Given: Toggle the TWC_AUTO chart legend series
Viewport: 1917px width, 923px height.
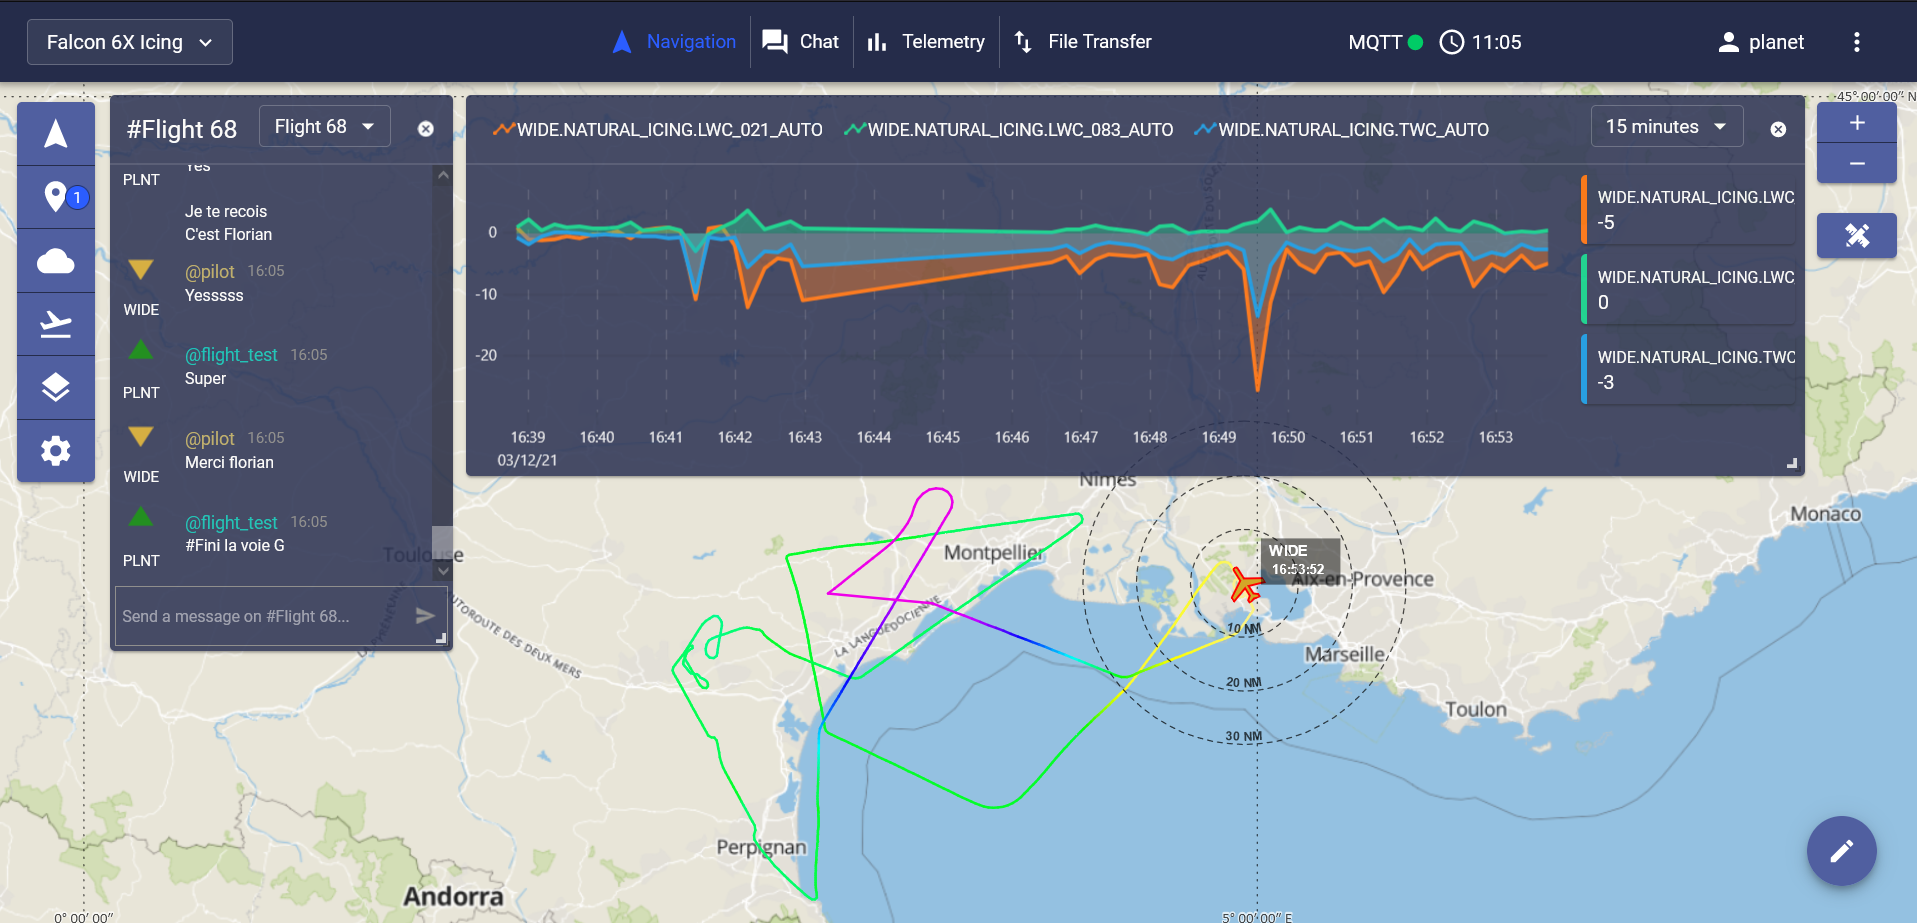Looking at the screenshot, I should (x=1342, y=130).
